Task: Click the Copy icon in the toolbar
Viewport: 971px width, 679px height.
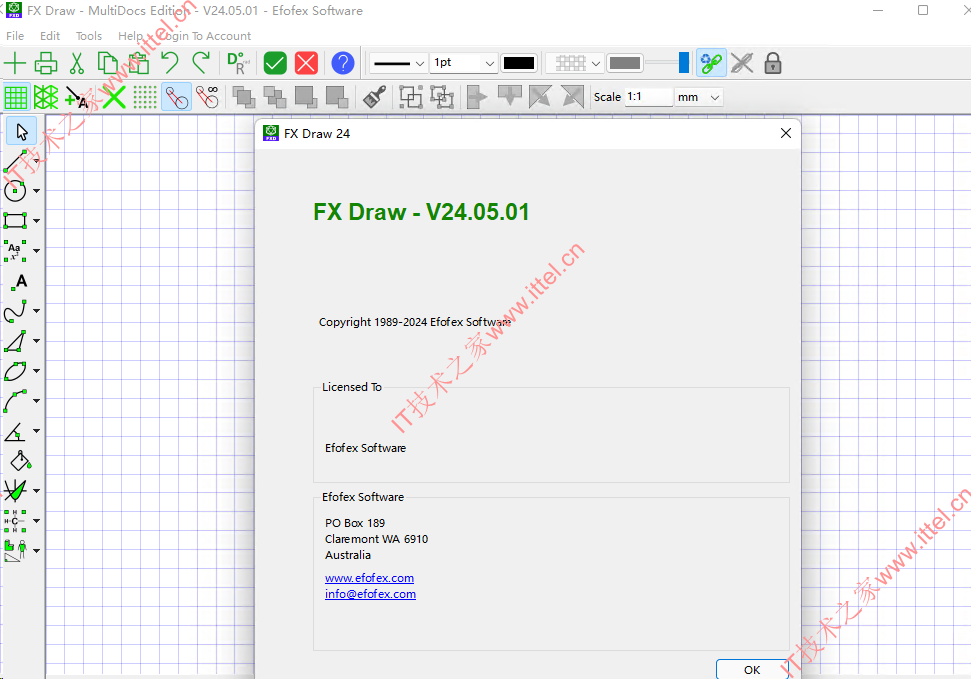Action: pos(108,63)
